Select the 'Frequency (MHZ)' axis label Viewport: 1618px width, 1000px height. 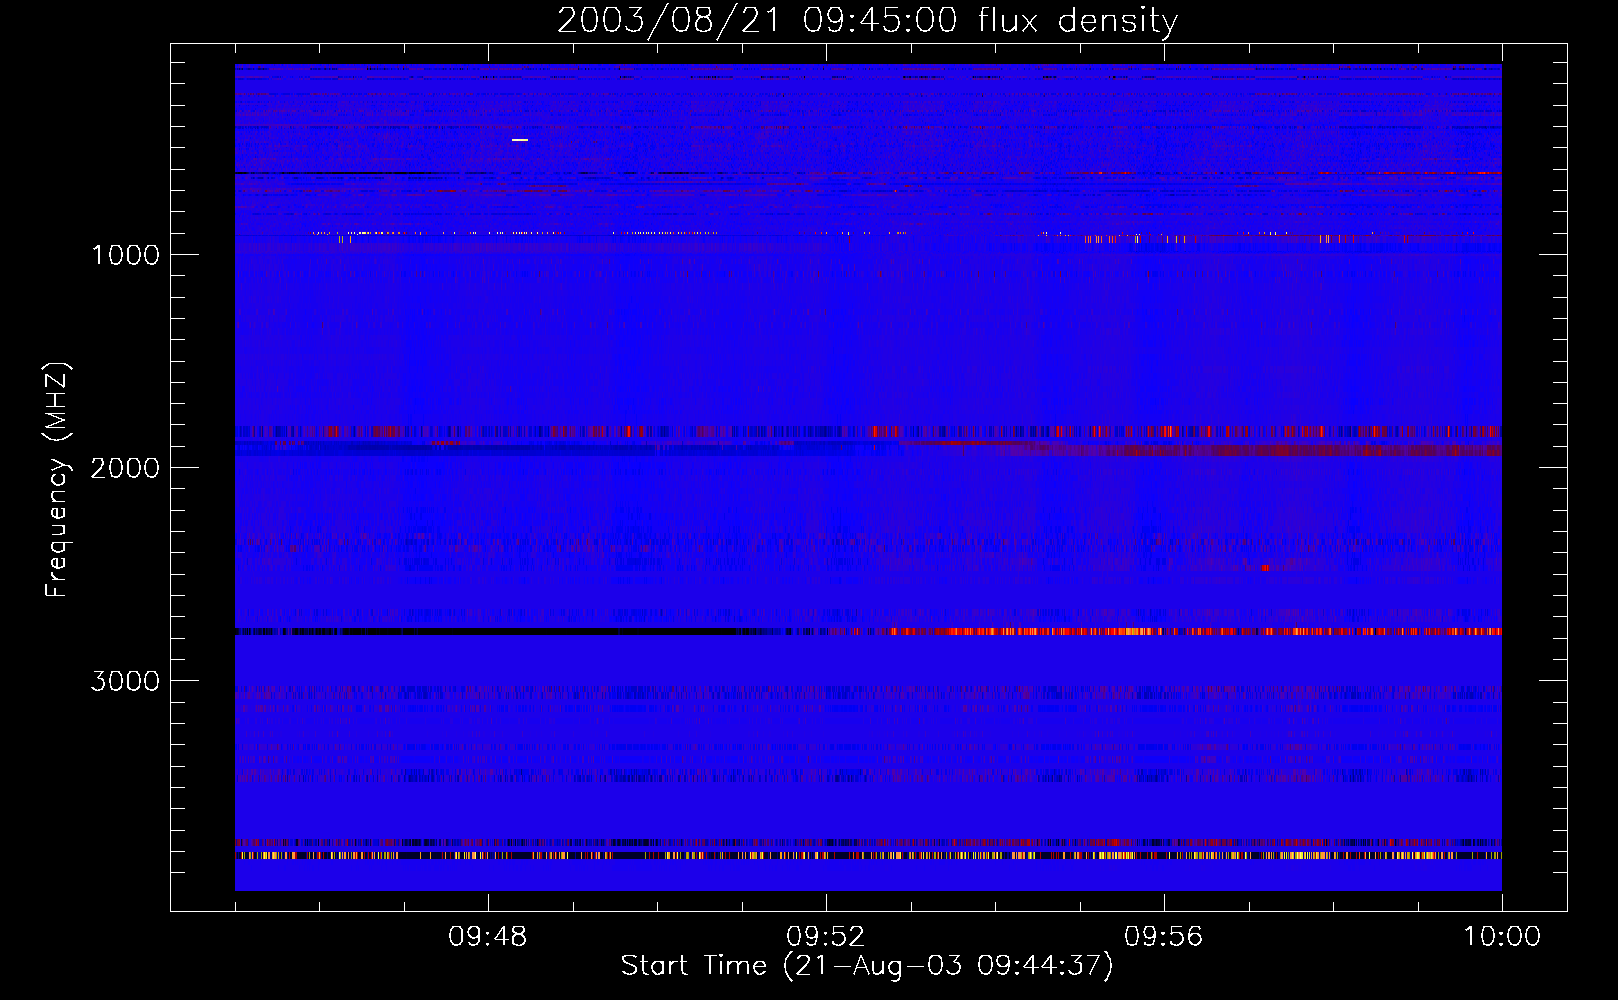(x=57, y=480)
